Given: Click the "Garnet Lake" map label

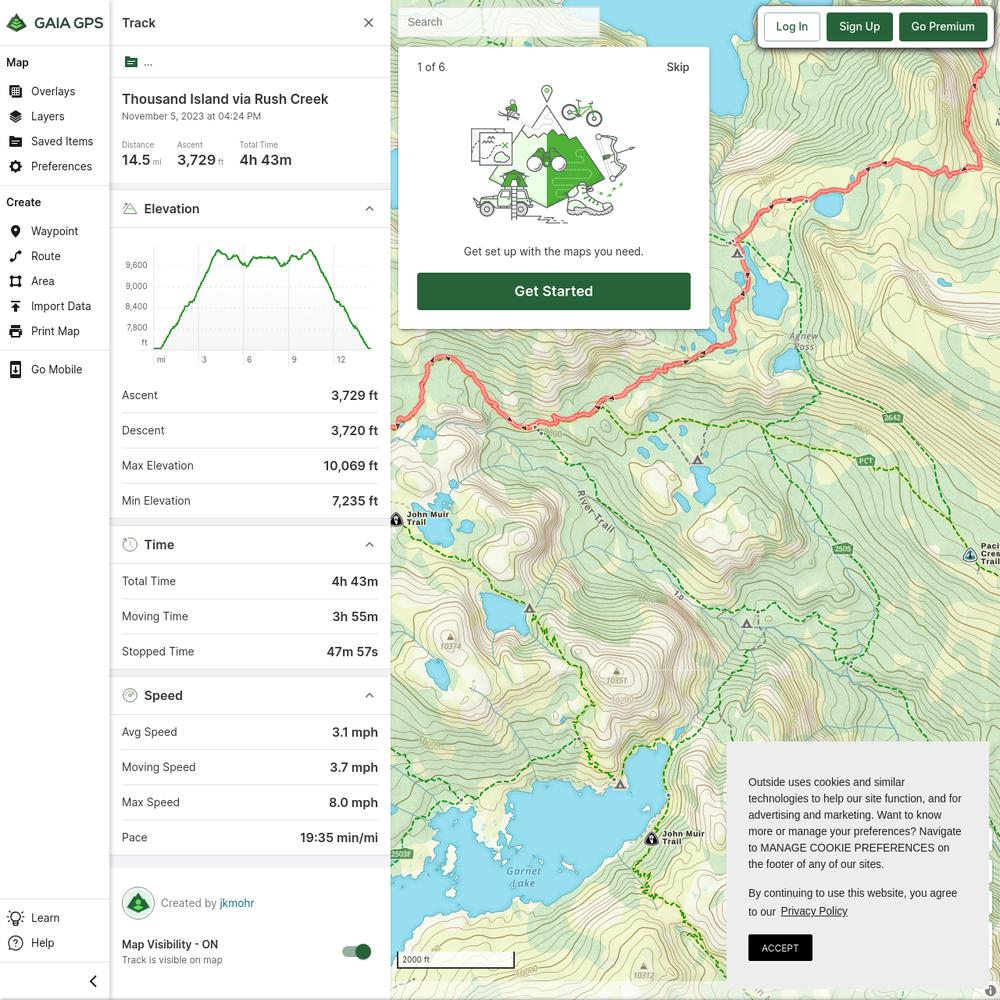Looking at the screenshot, I should pyautogui.click(x=524, y=877).
